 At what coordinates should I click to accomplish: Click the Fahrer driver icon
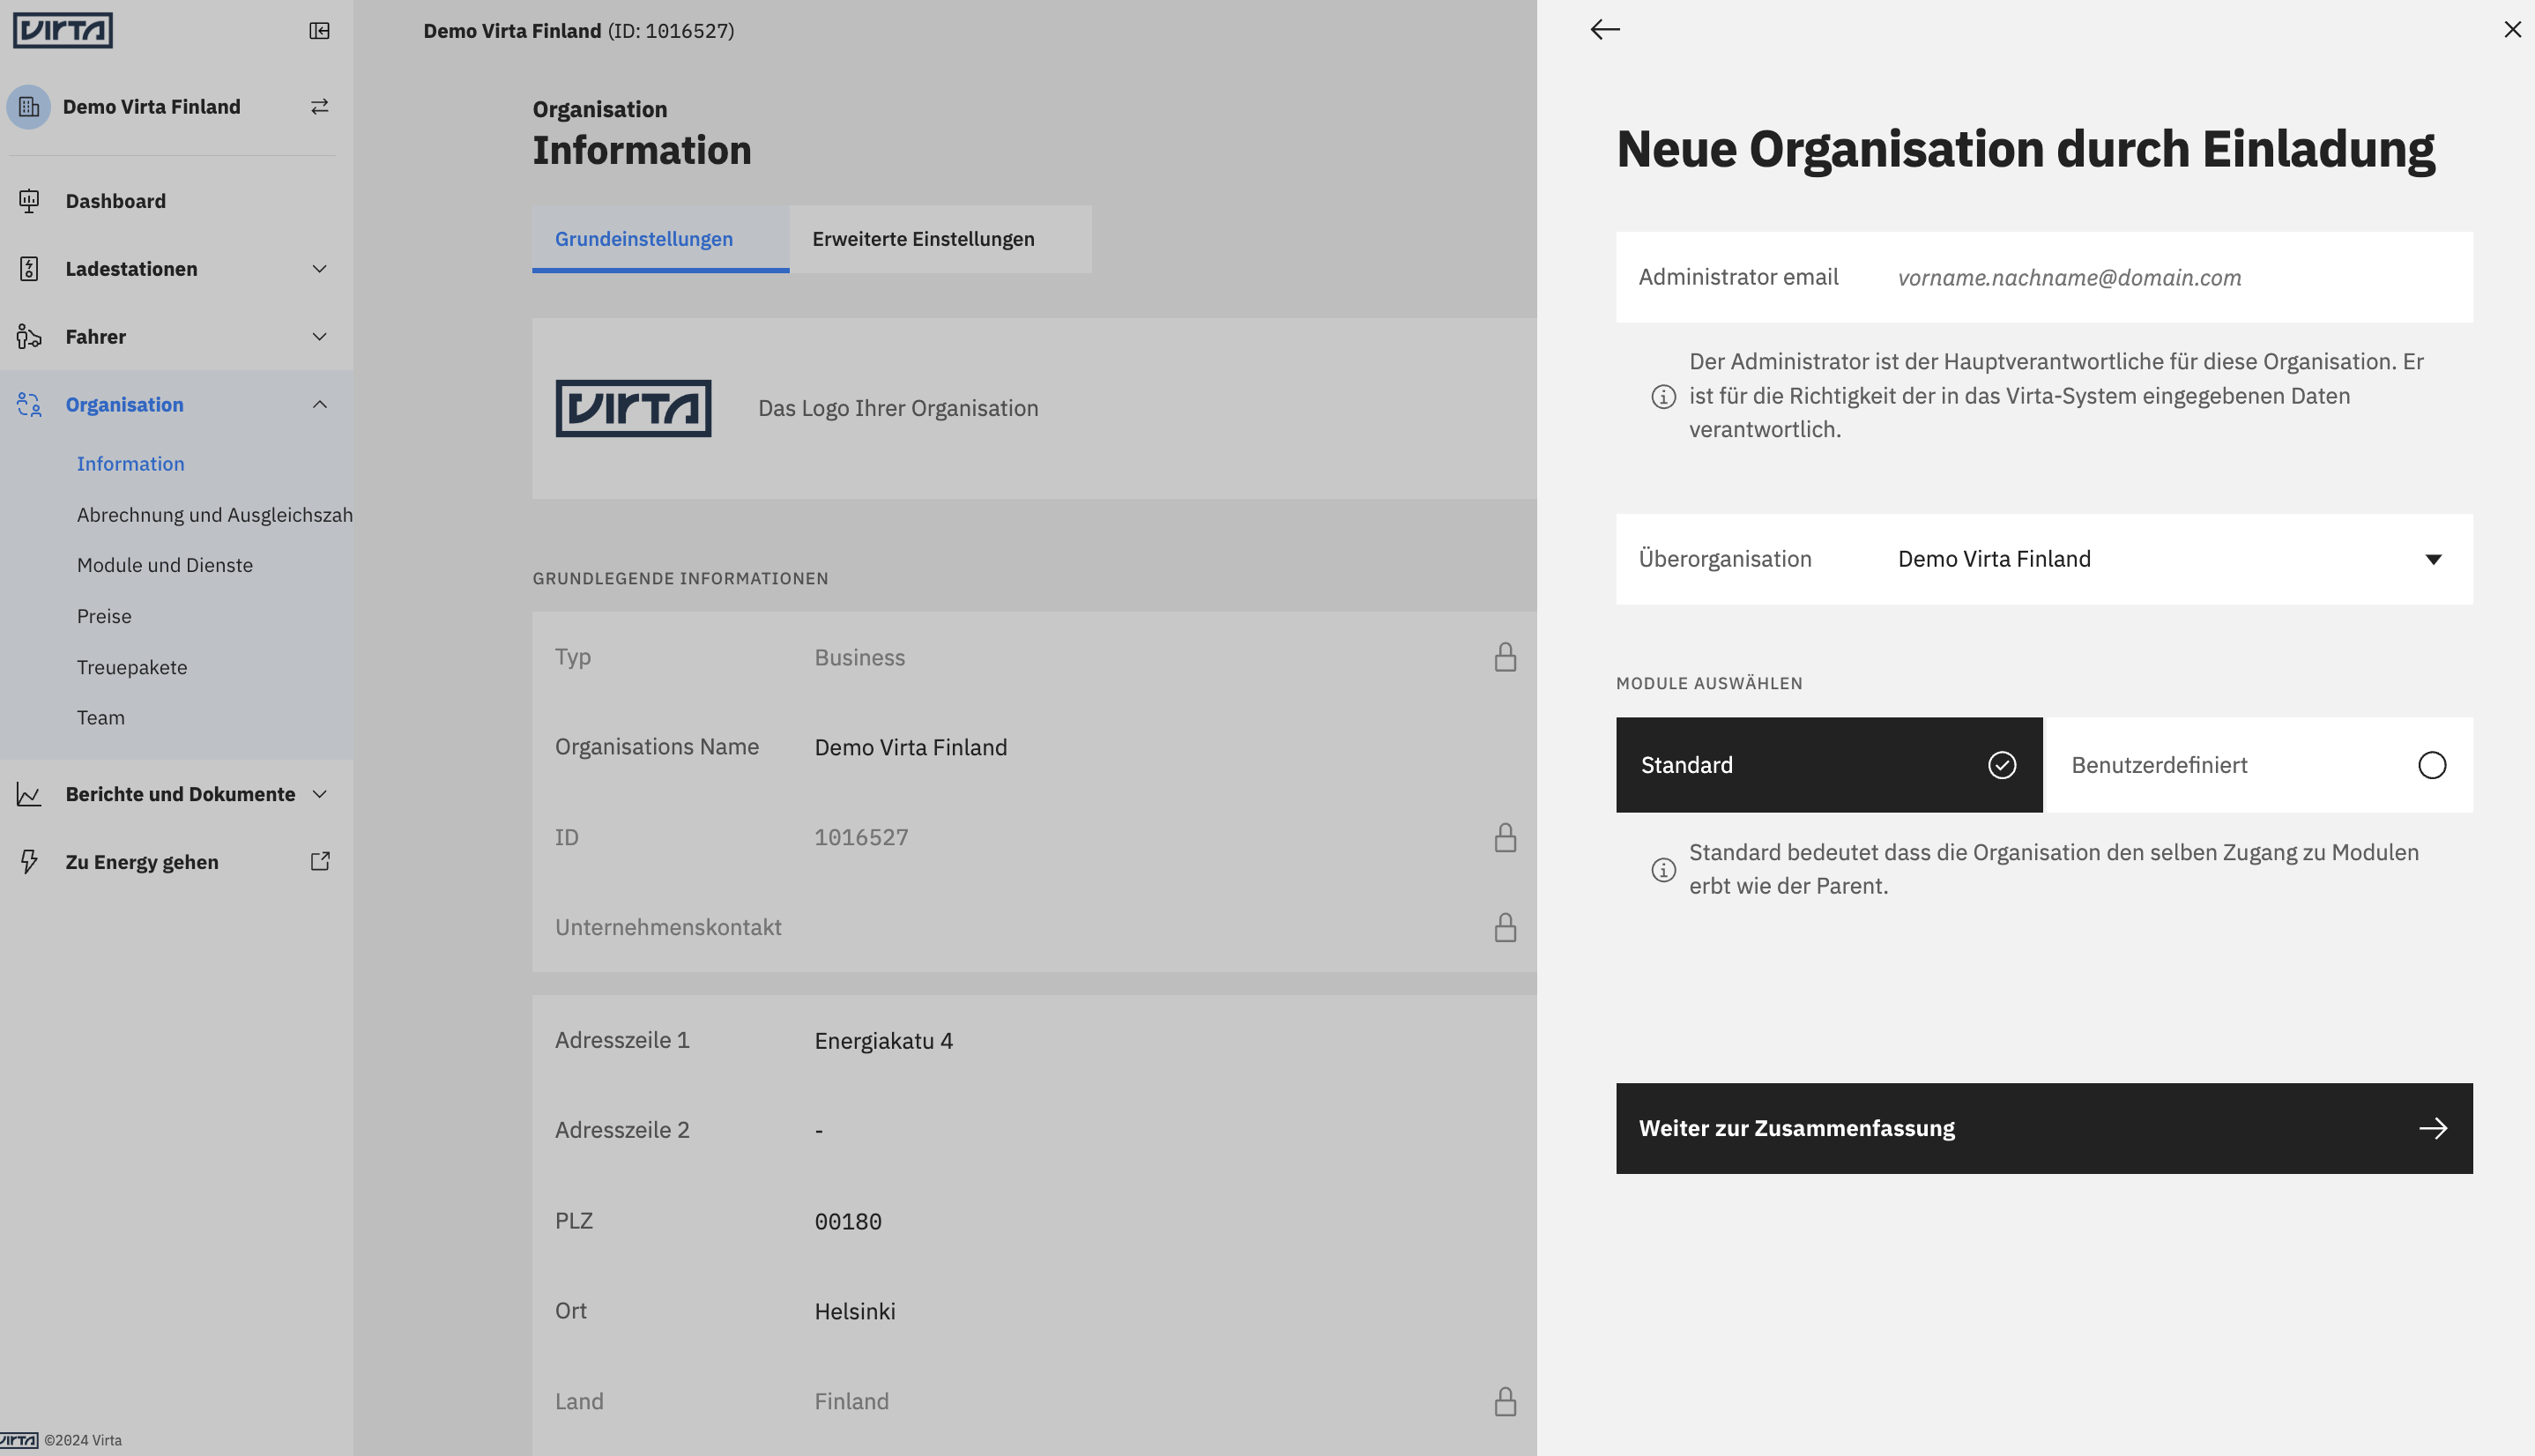coord(29,337)
